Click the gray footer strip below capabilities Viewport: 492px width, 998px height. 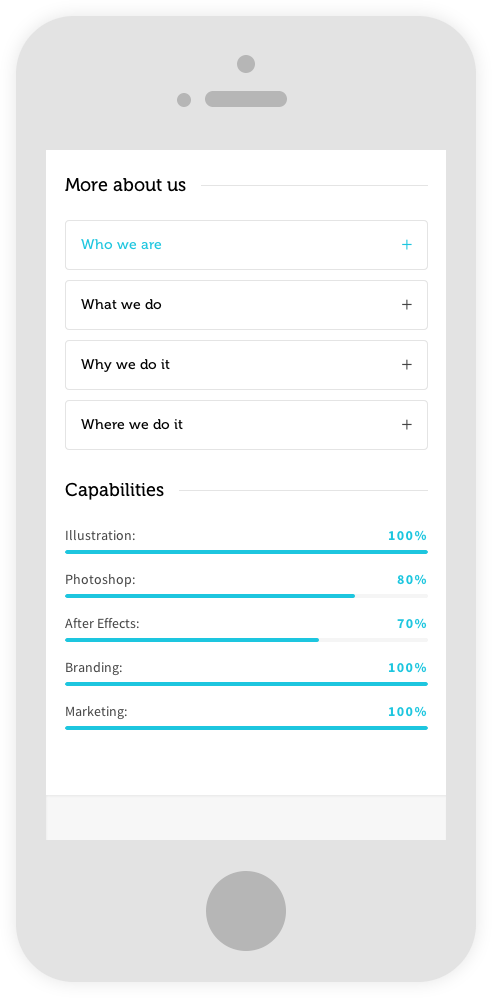[x=246, y=818]
